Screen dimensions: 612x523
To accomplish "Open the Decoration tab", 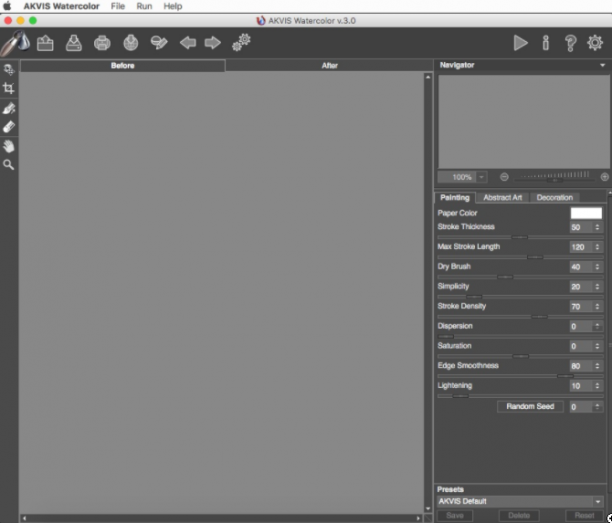I will tap(554, 197).
